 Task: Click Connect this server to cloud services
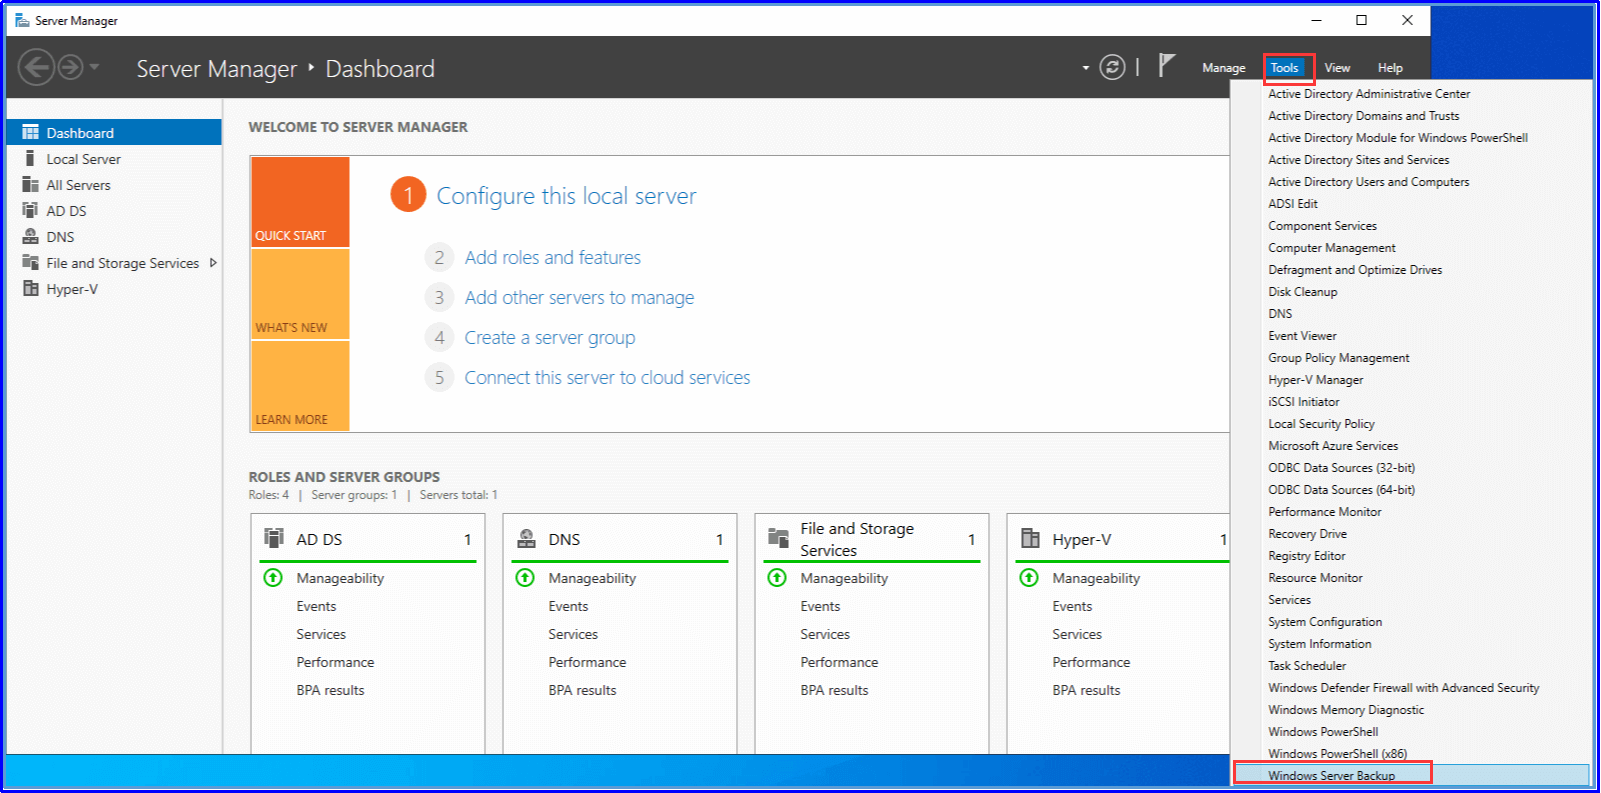click(606, 378)
